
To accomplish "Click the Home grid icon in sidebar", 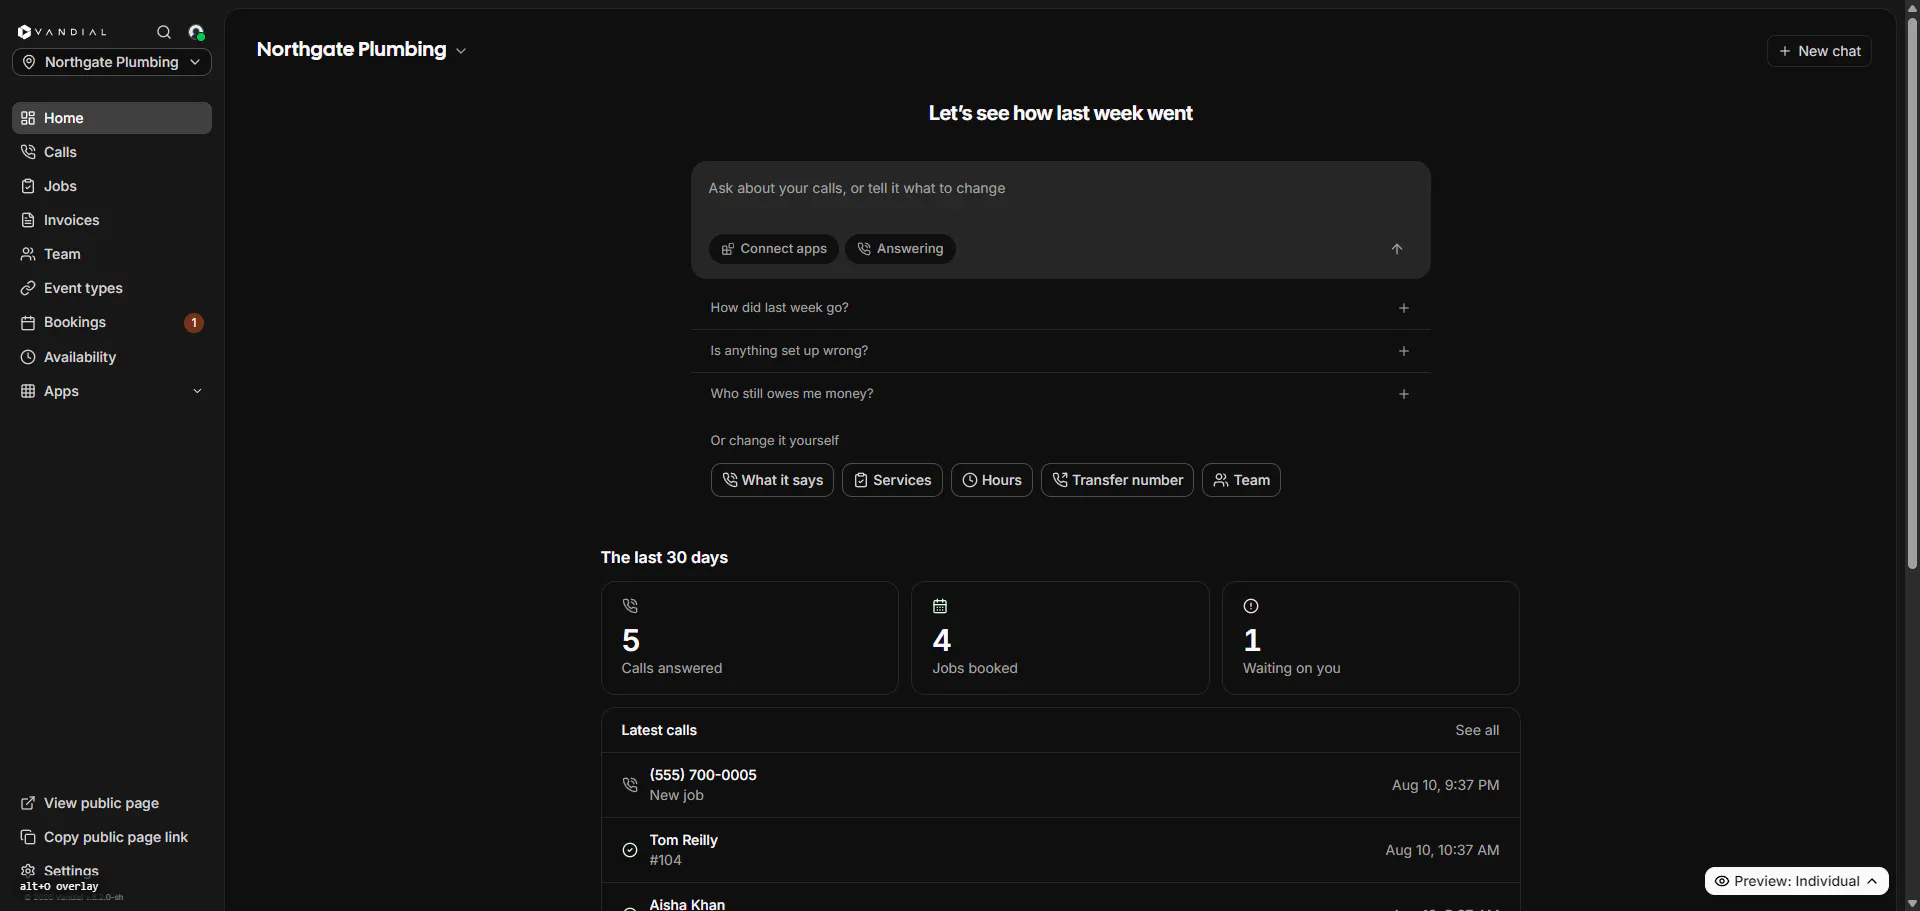I will click(28, 118).
